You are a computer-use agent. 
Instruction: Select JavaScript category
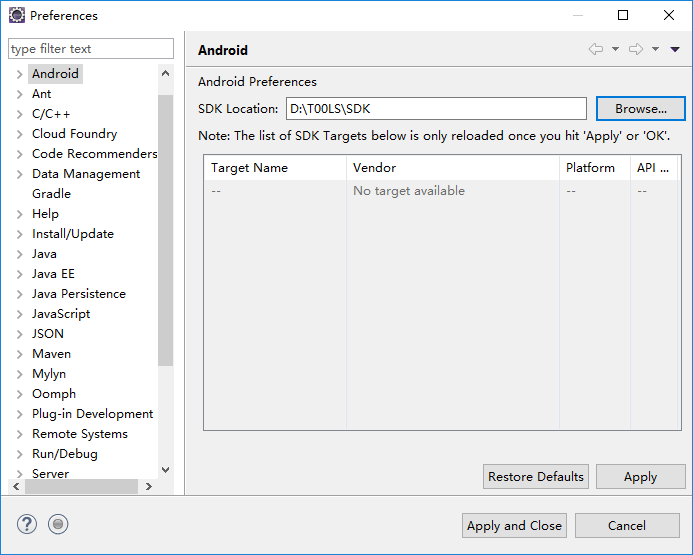[61, 314]
